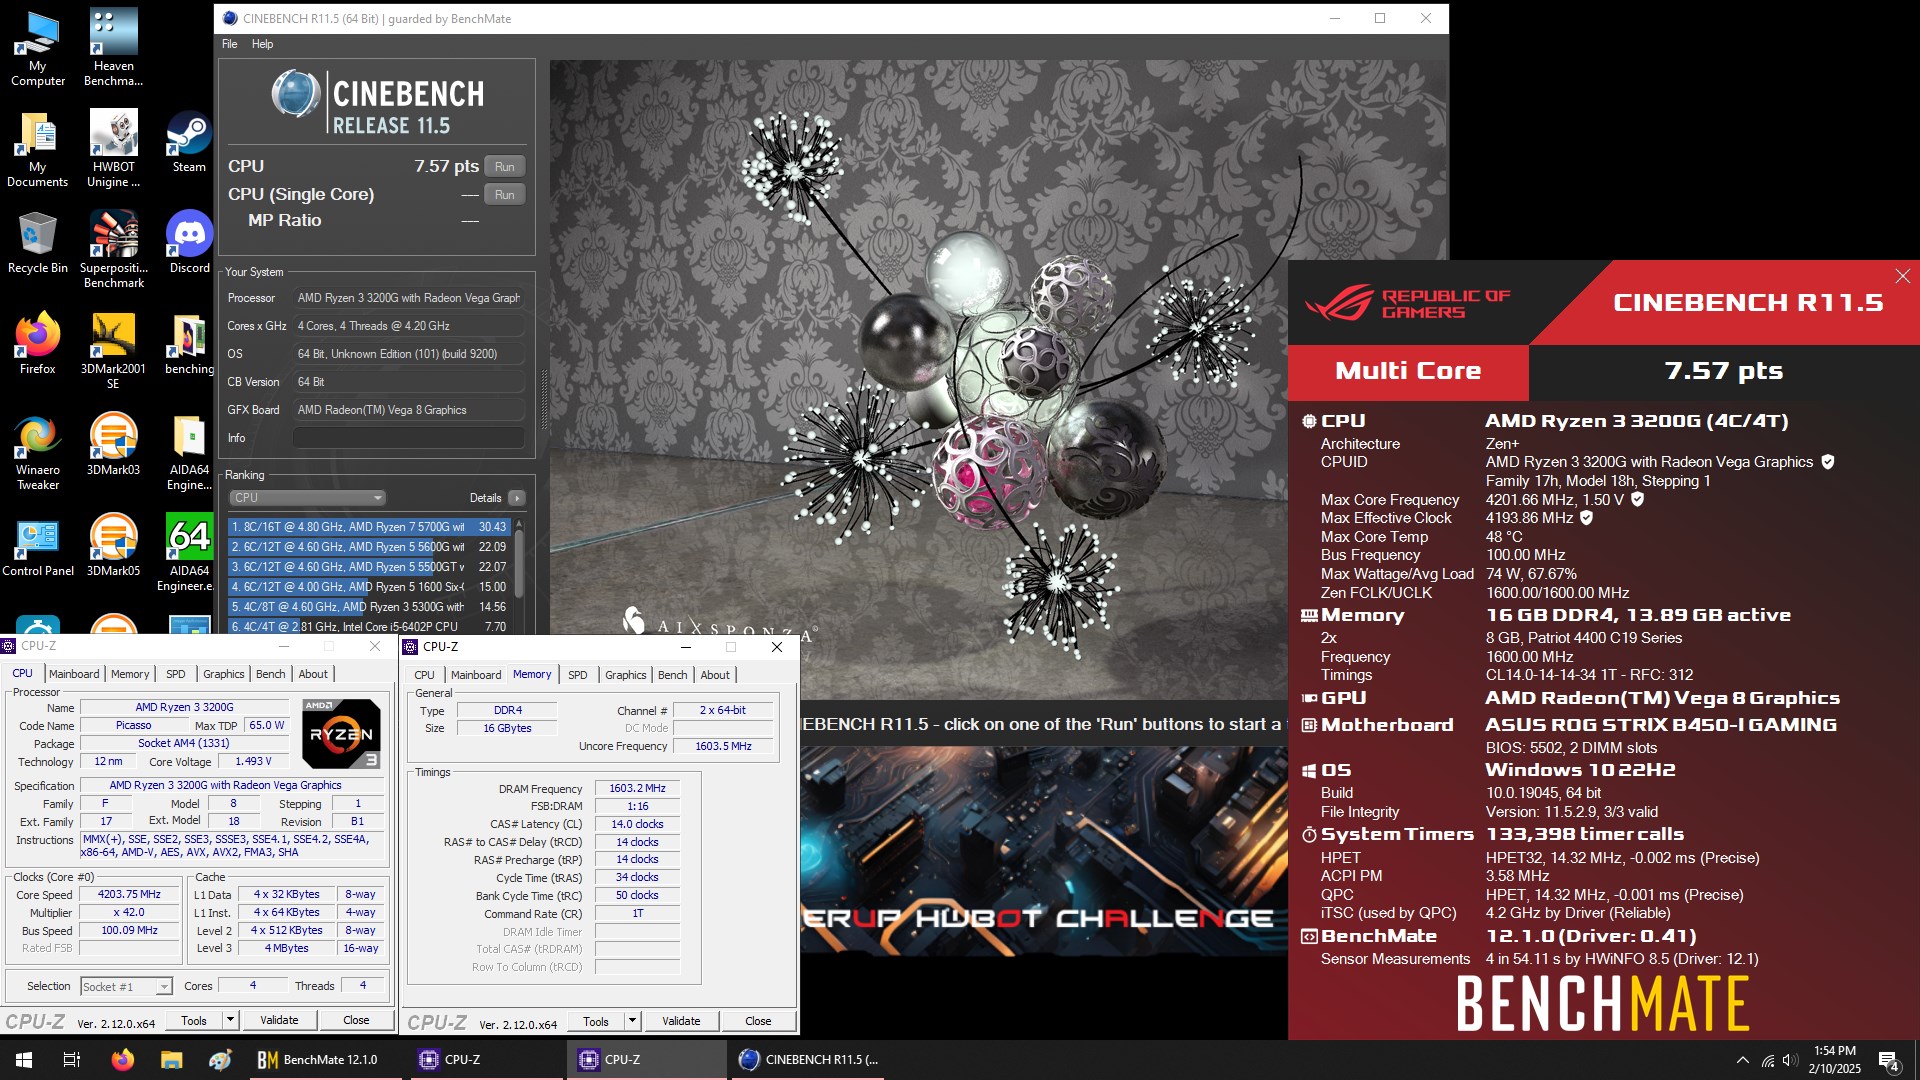Image resolution: width=1920 pixels, height=1080 pixels.
Task: Launch Superposition Benchmark shortcut
Action: tap(113, 250)
